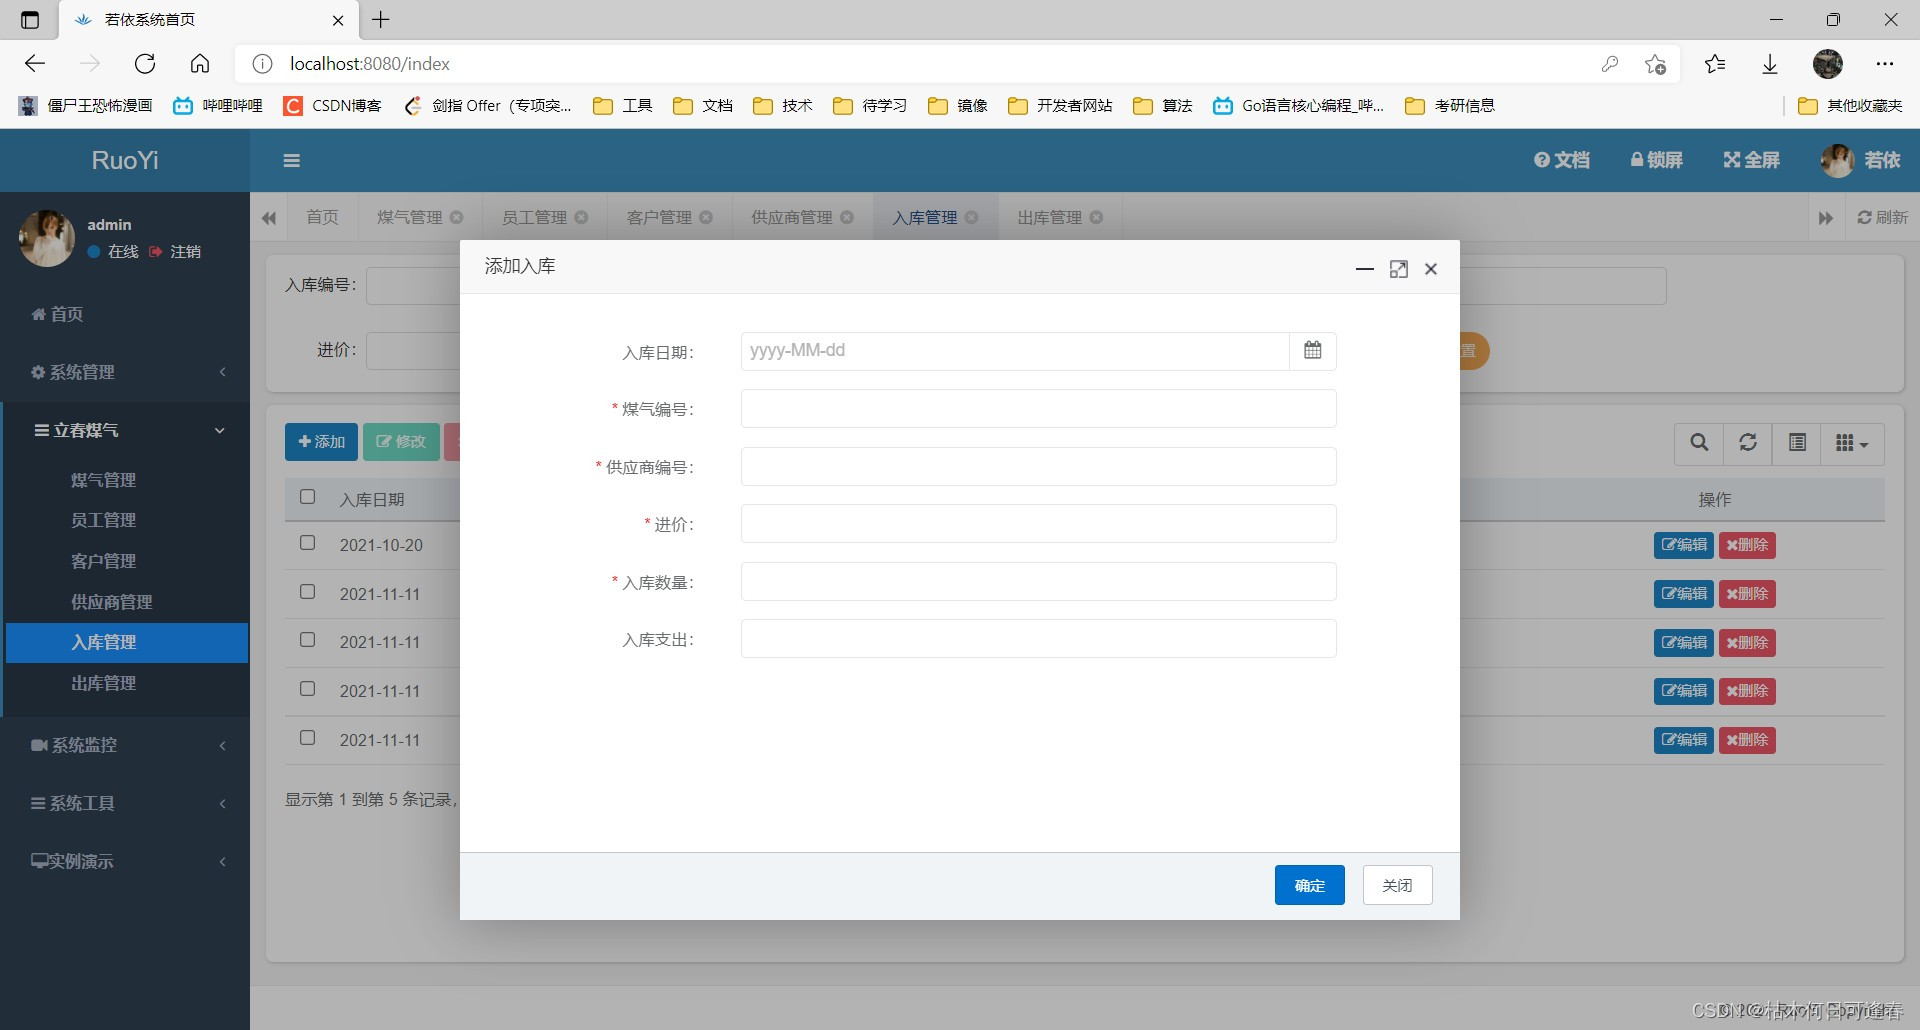
Task: Maximize the 添加入库 dialog
Action: point(1398,269)
